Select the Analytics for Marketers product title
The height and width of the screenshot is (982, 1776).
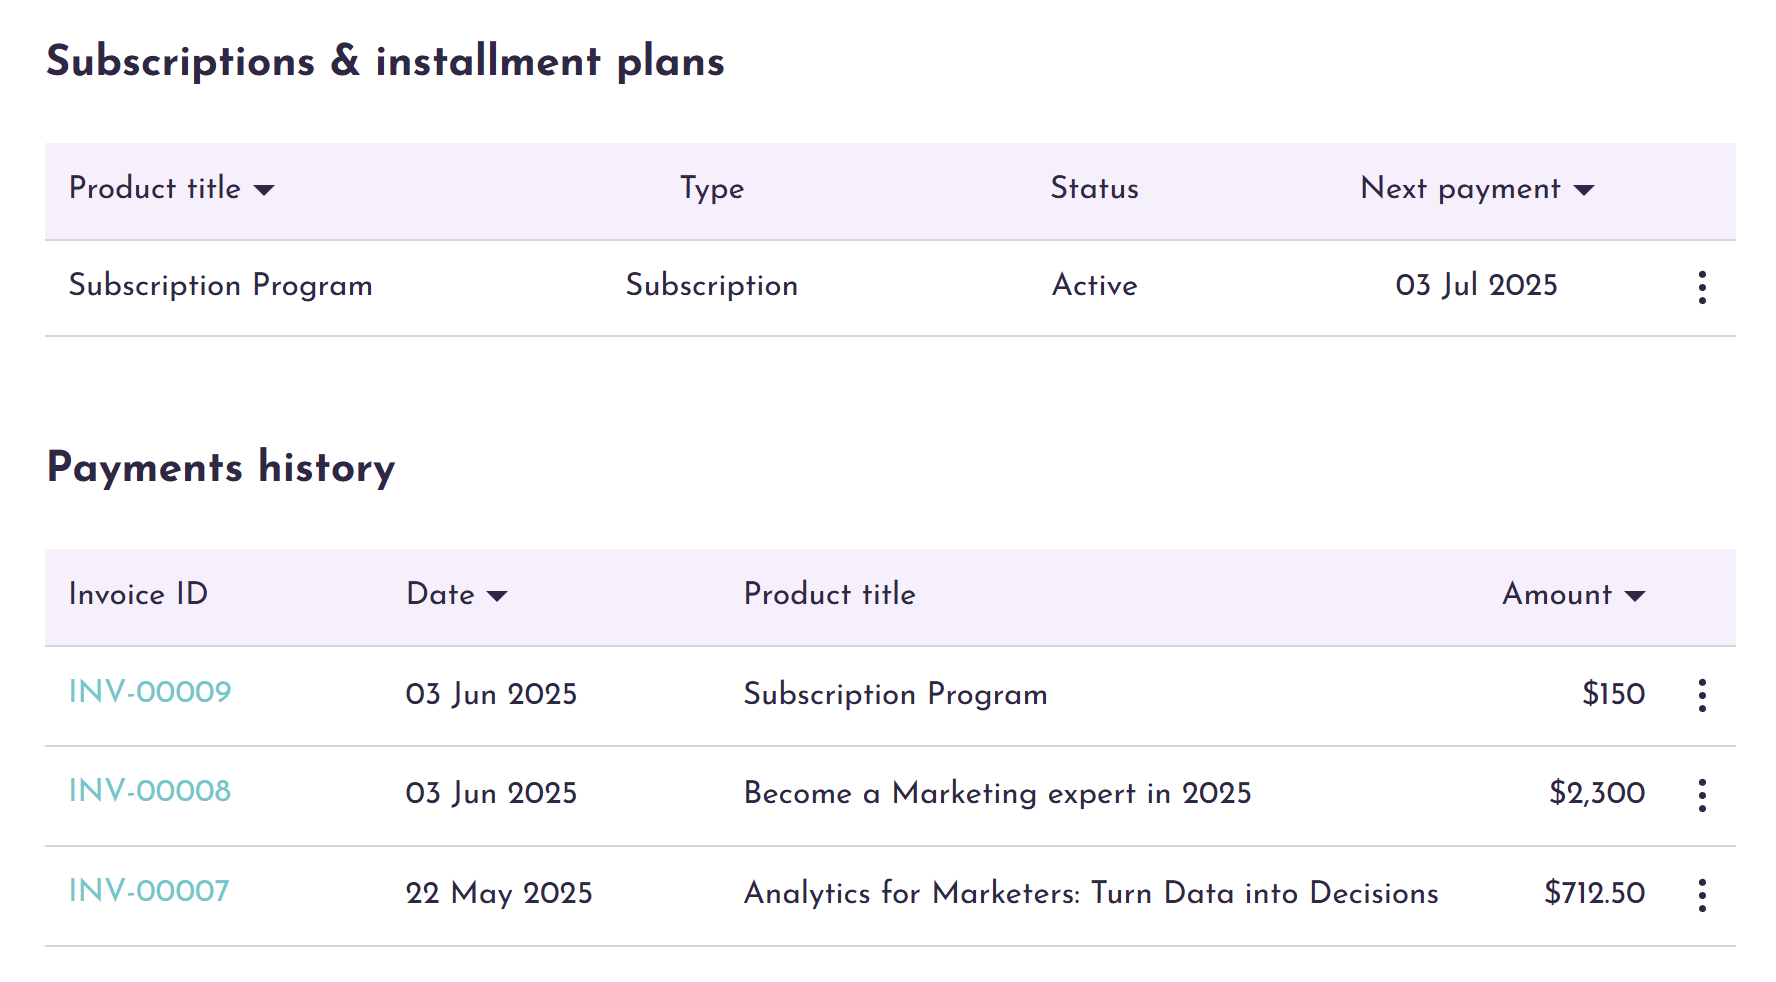pyautogui.click(x=1090, y=893)
